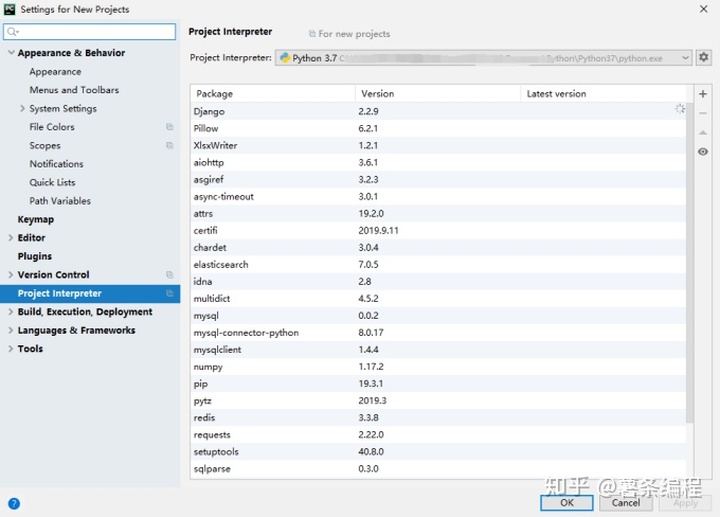Select the XlsxWriter package row
The image size is (720, 517).
point(439,145)
